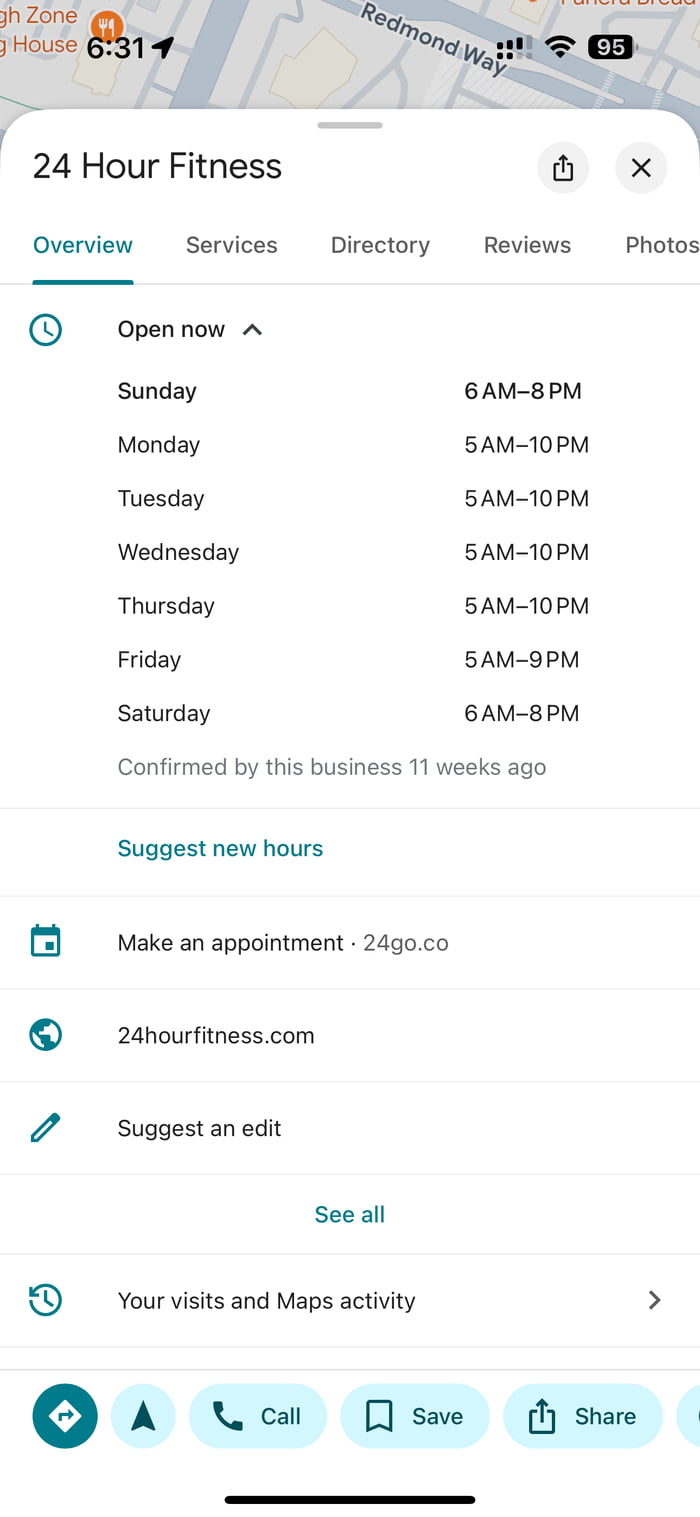Select the clock icon next to Open now
This screenshot has width=700, height=1517.
pyautogui.click(x=45, y=329)
